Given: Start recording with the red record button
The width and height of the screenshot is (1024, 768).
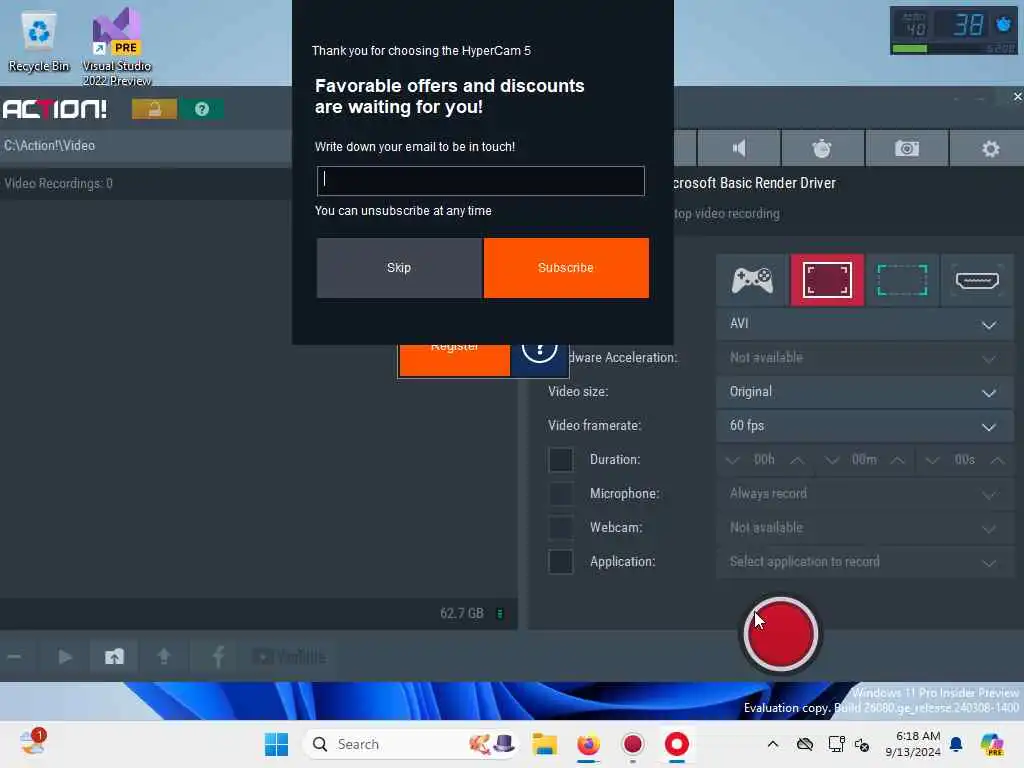Looking at the screenshot, I should [781, 634].
